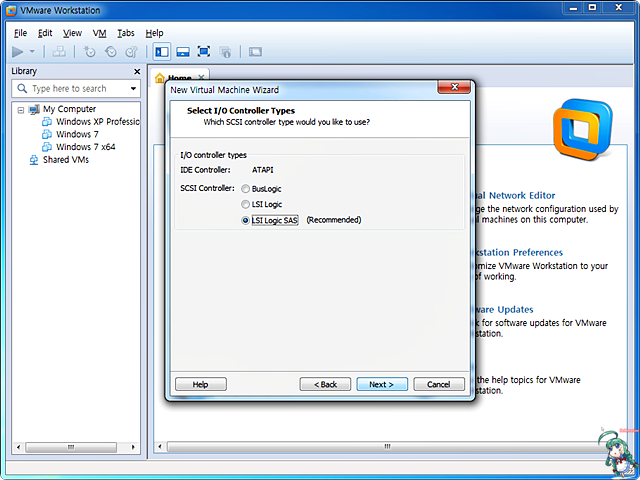The height and width of the screenshot is (480, 640).
Task: Click the Windows 7 x64 VM icon
Action: pyautogui.click(x=47, y=147)
